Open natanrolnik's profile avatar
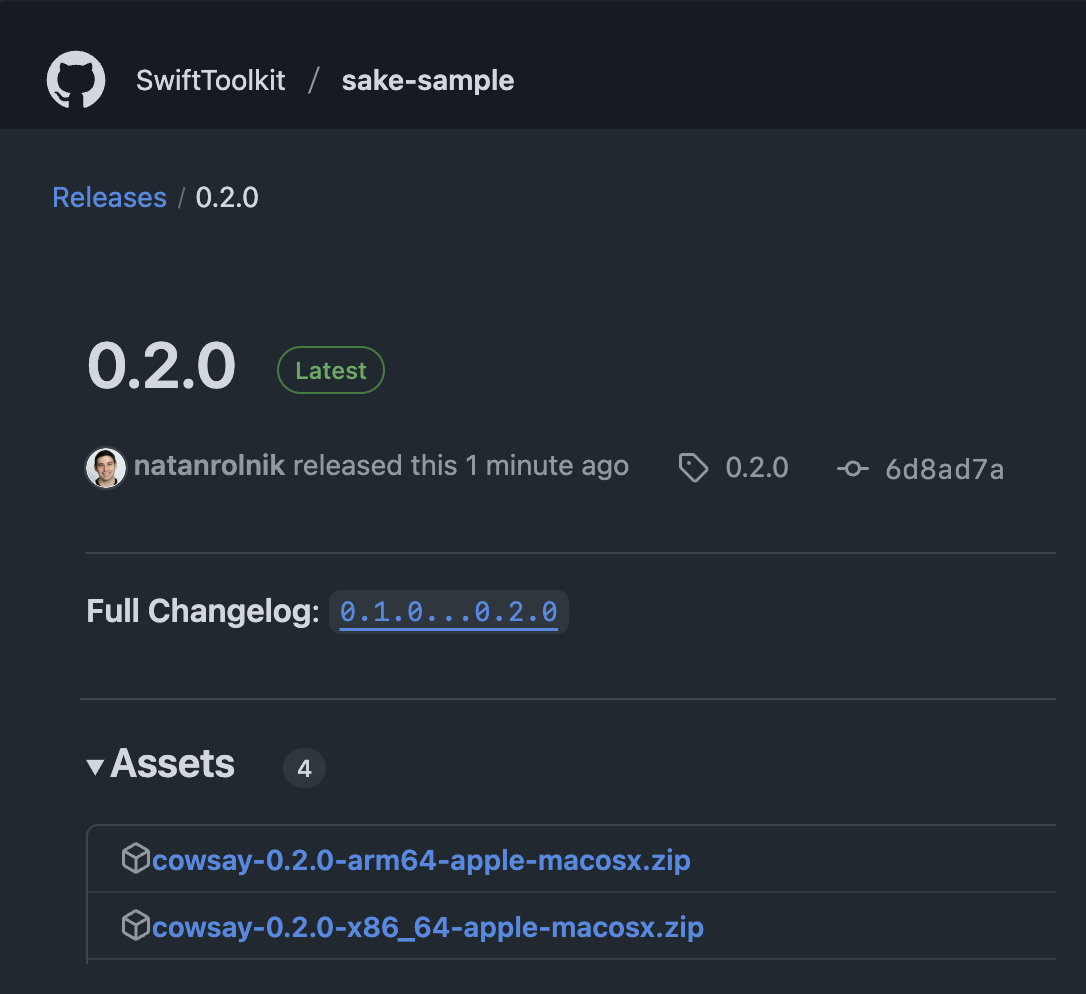This screenshot has height=994, width=1086. 106,466
